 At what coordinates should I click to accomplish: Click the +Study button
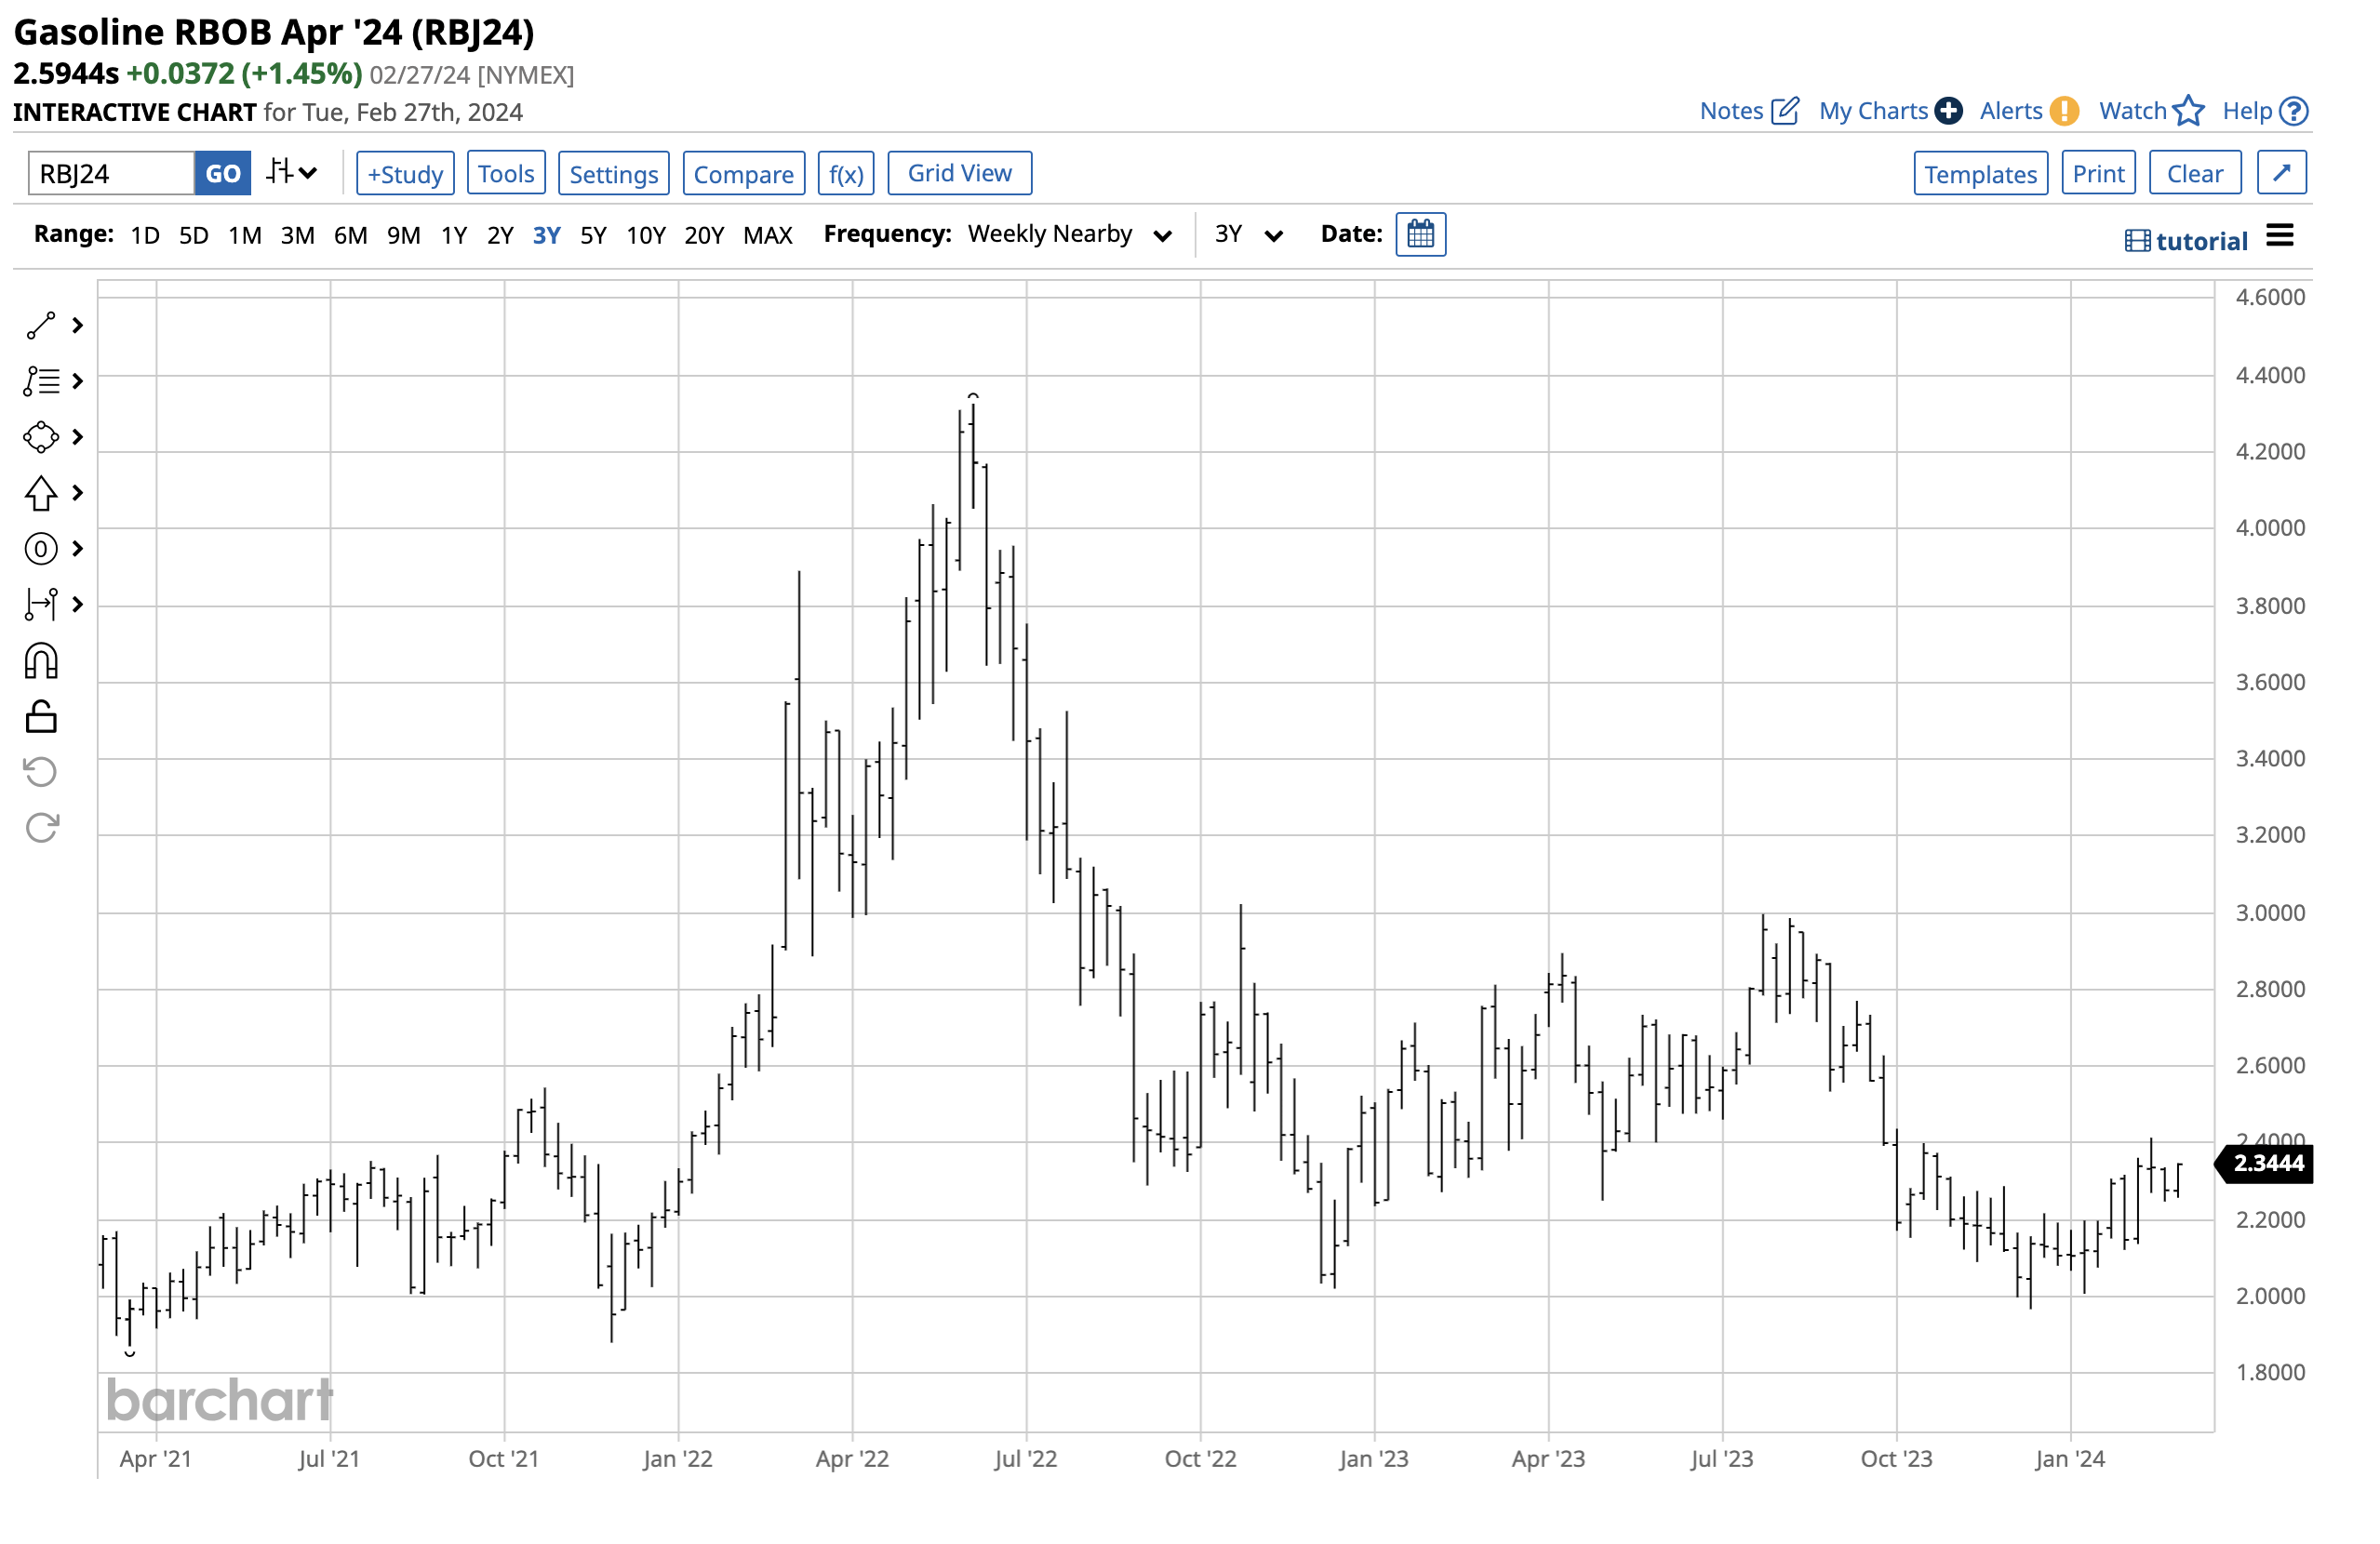[405, 174]
